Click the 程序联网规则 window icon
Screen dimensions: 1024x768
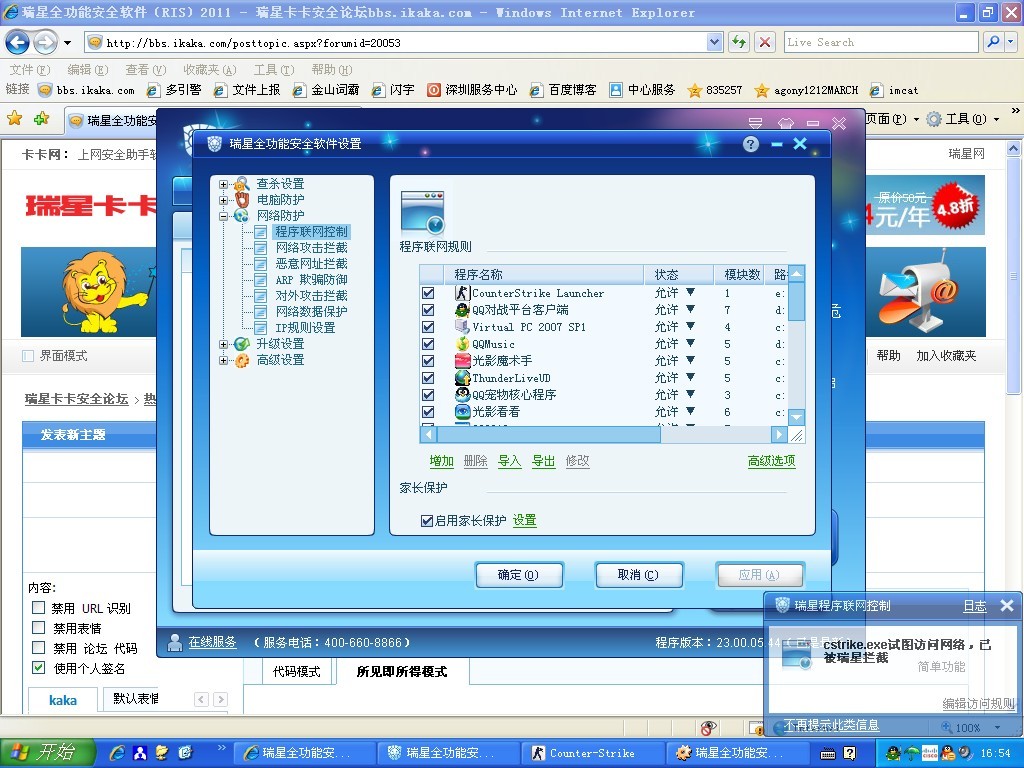(423, 212)
